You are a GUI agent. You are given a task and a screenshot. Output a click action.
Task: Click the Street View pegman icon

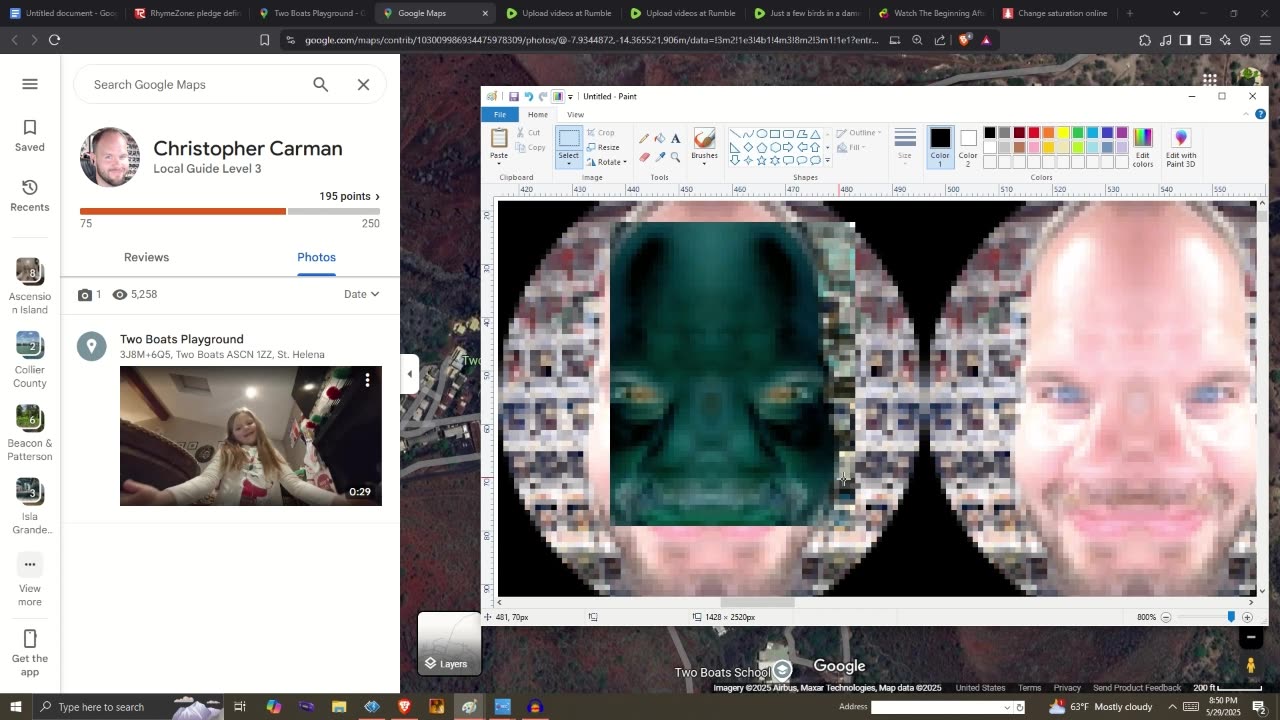point(1251,666)
